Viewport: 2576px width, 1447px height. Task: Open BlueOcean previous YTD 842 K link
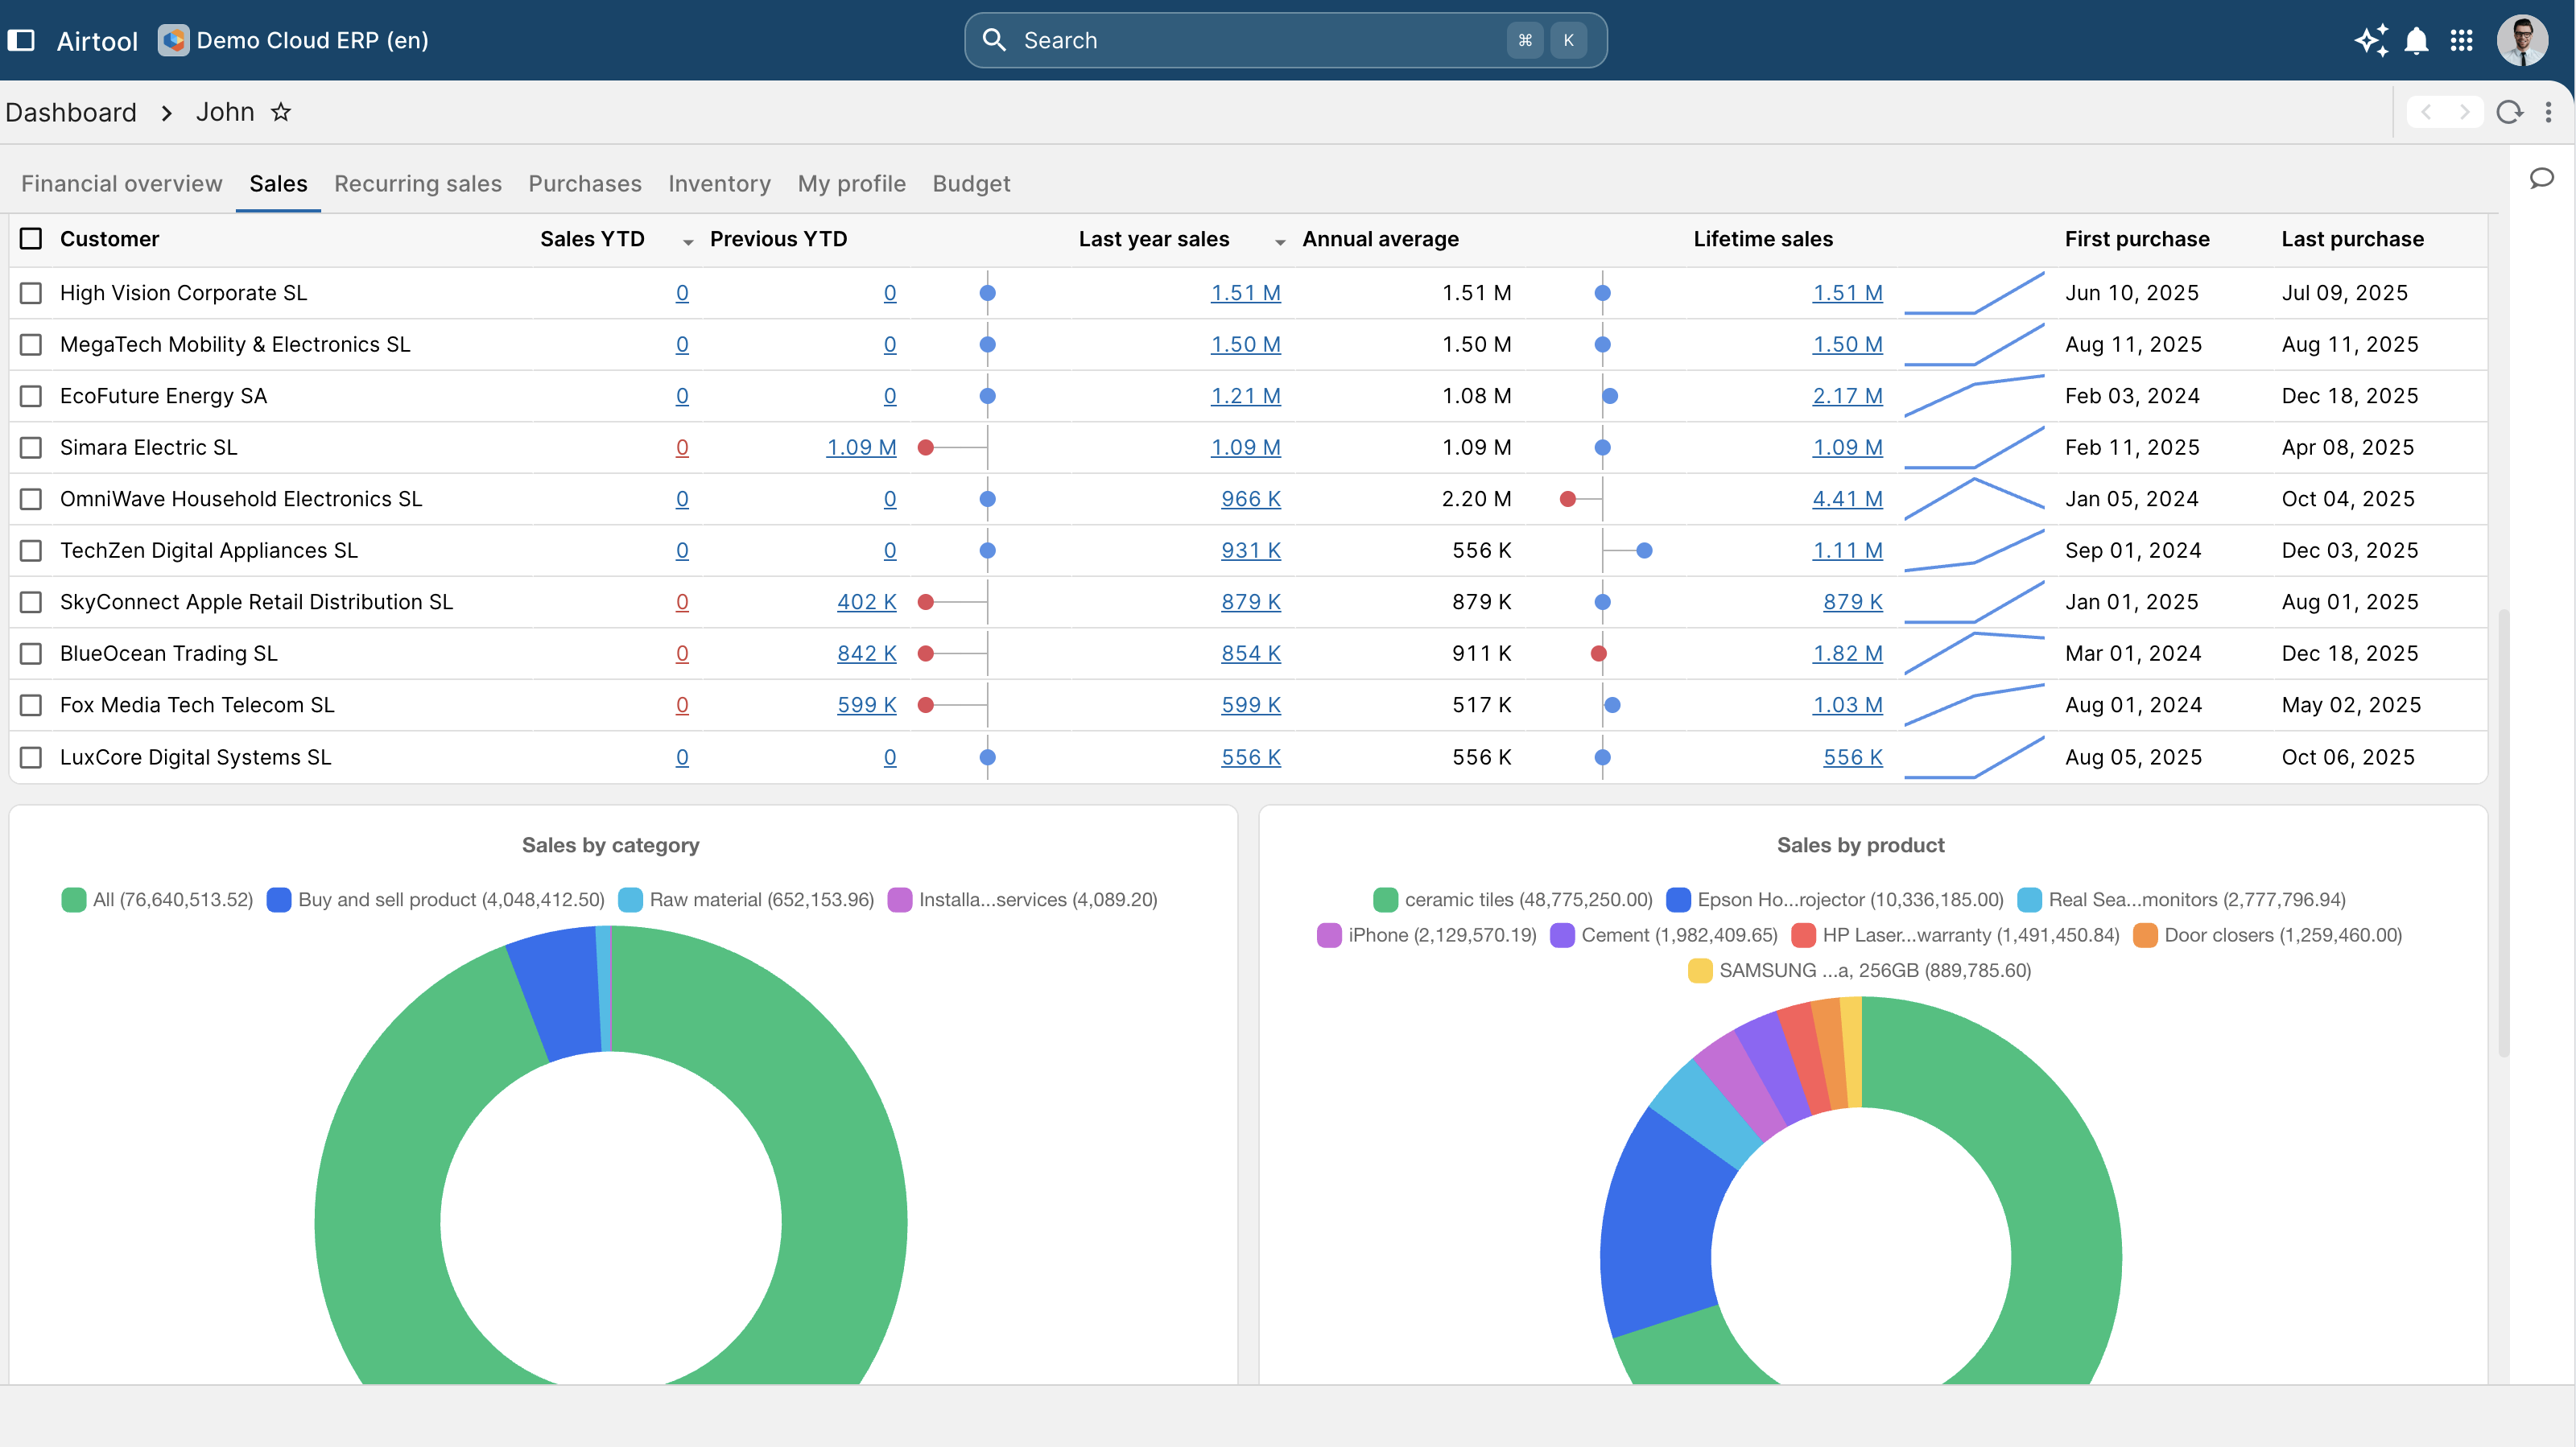(x=867, y=653)
